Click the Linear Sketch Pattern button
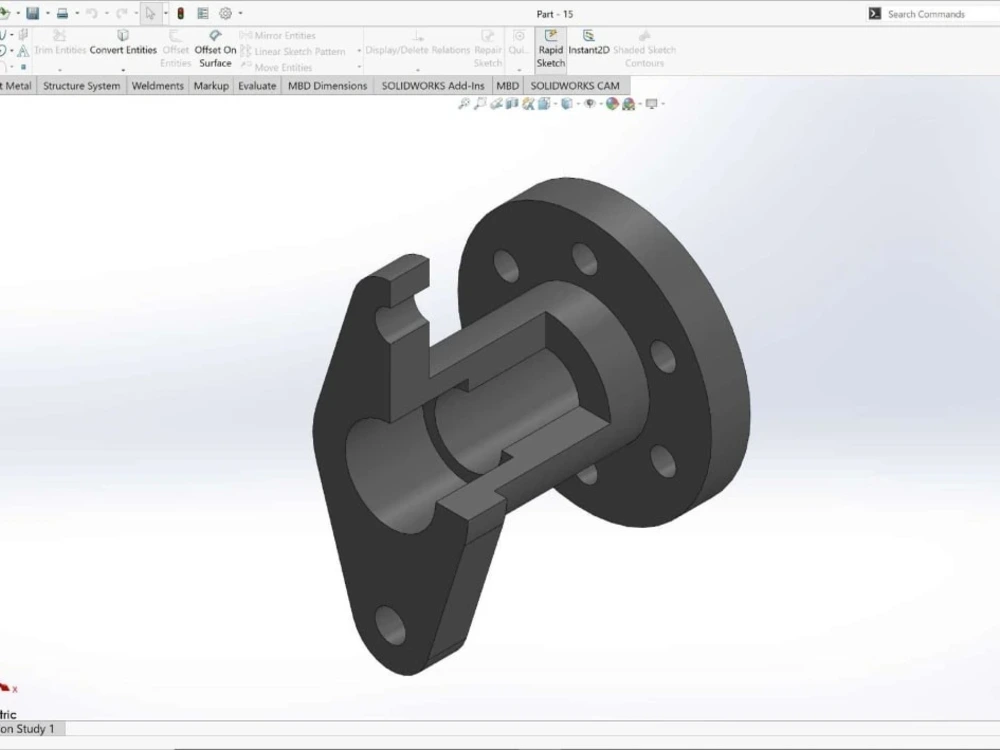 (x=293, y=51)
